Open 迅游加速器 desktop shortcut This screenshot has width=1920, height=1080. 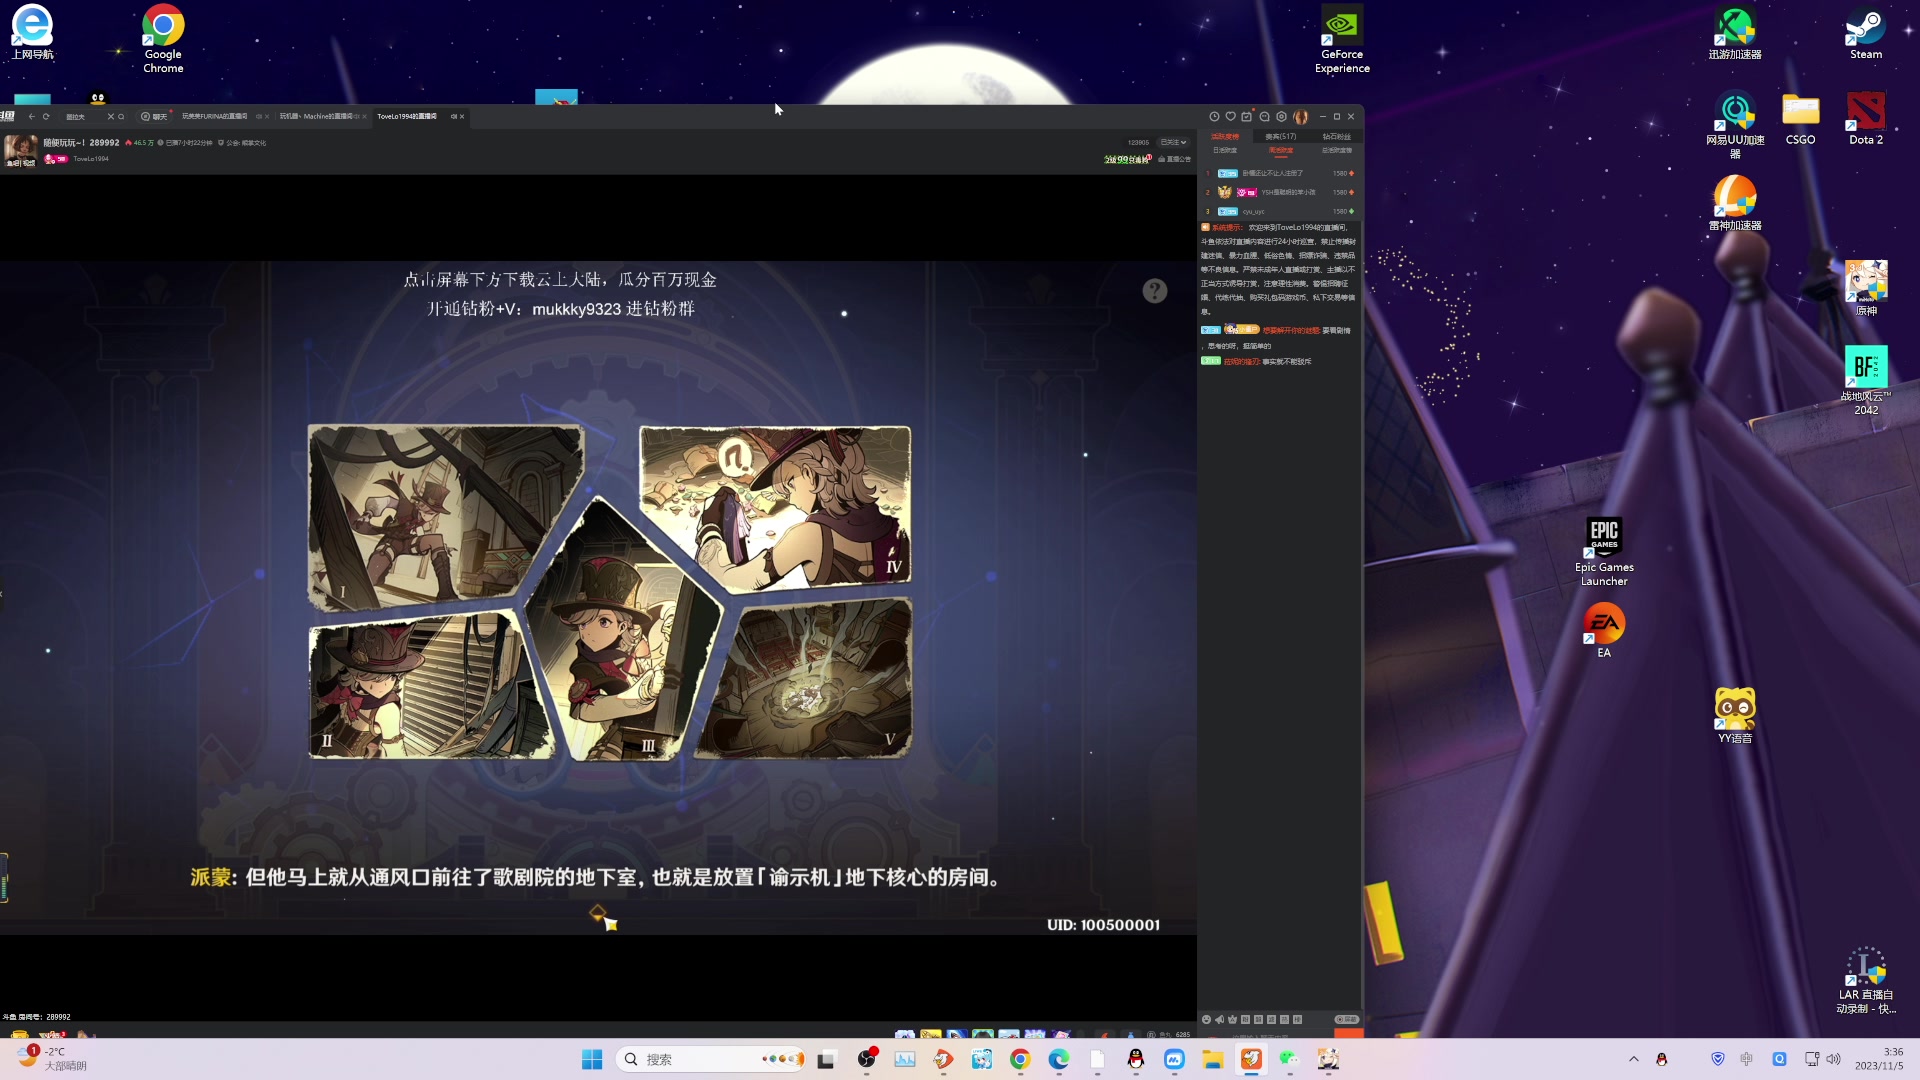1735,34
